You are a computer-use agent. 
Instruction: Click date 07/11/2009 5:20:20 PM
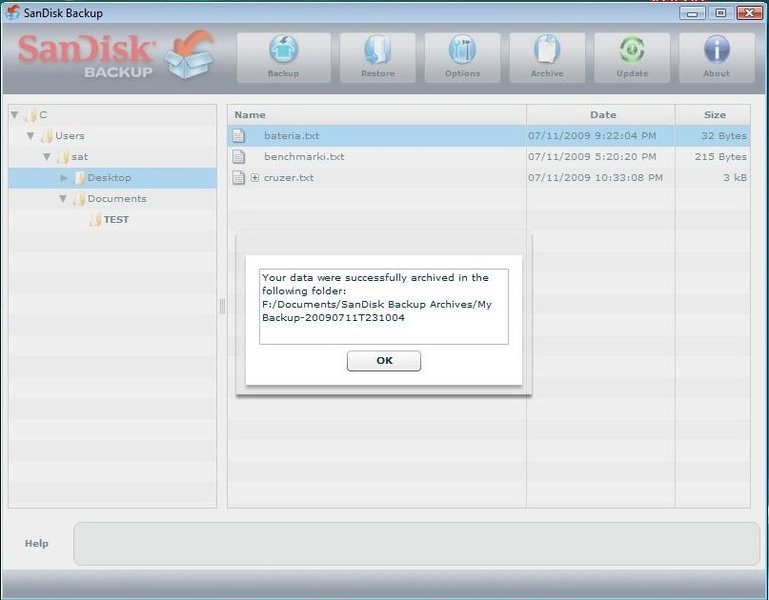point(592,157)
